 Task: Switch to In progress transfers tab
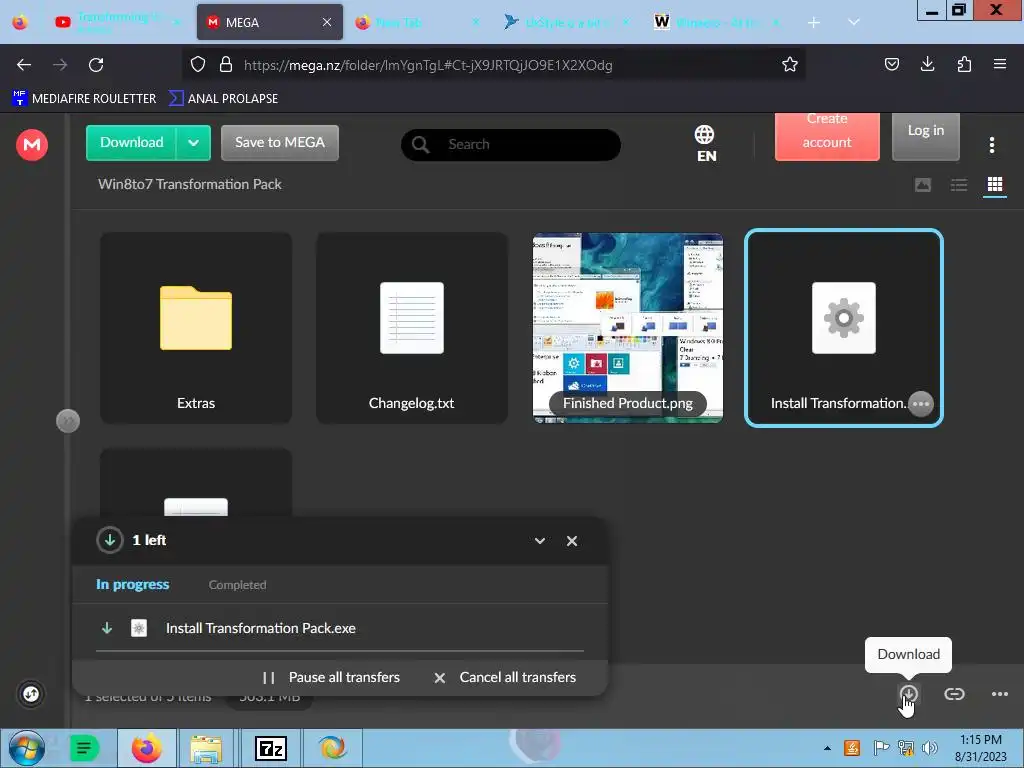pyautogui.click(x=133, y=584)
